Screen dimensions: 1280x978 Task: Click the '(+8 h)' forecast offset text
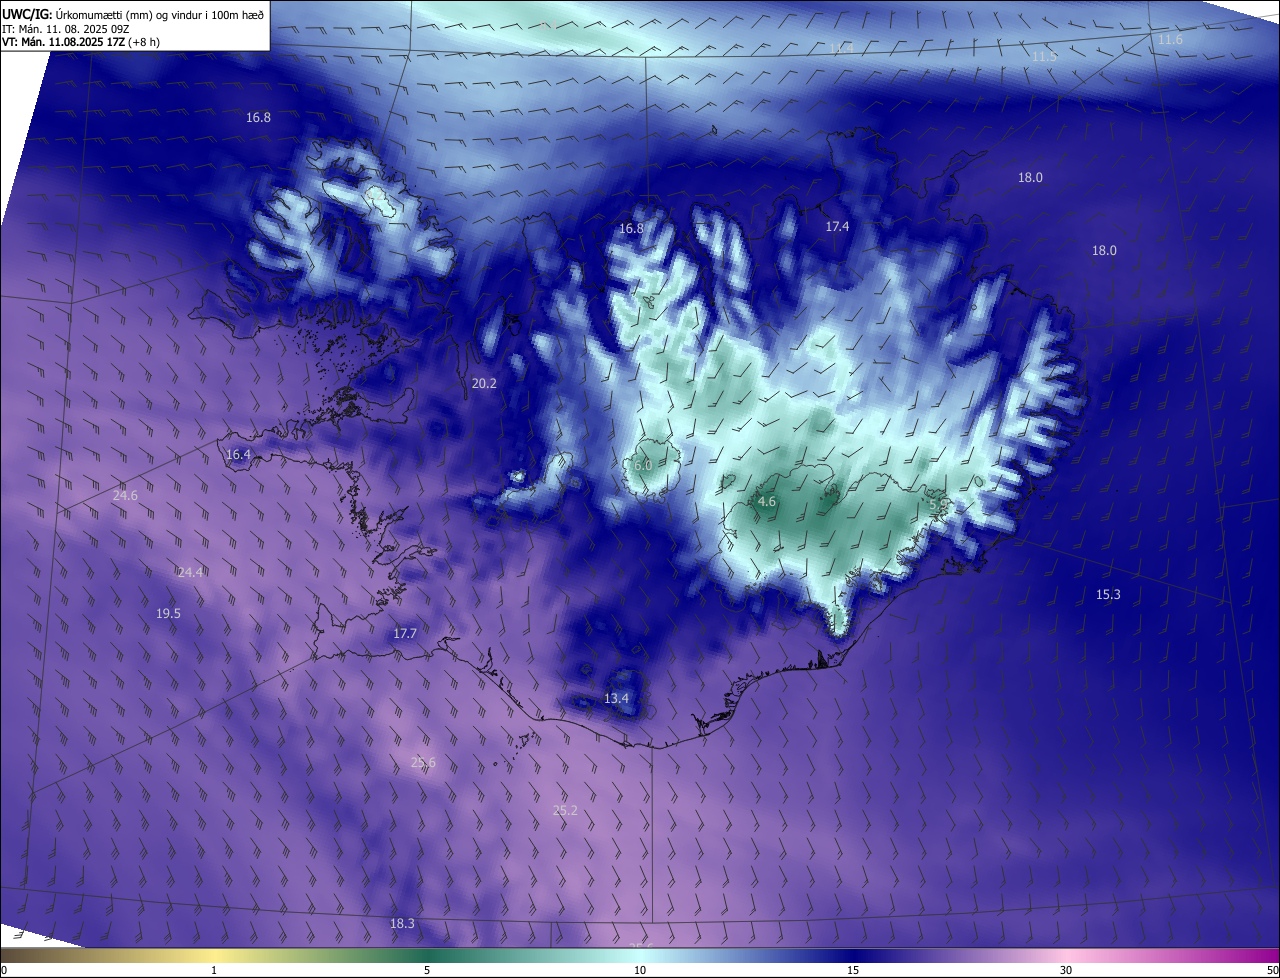(x=143, y=42)
